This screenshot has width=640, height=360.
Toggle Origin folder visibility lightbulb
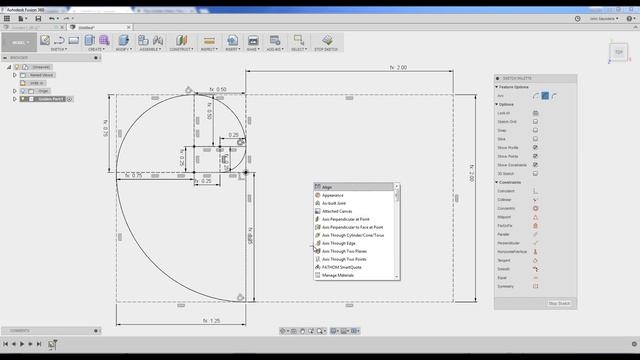click(23, 91)
